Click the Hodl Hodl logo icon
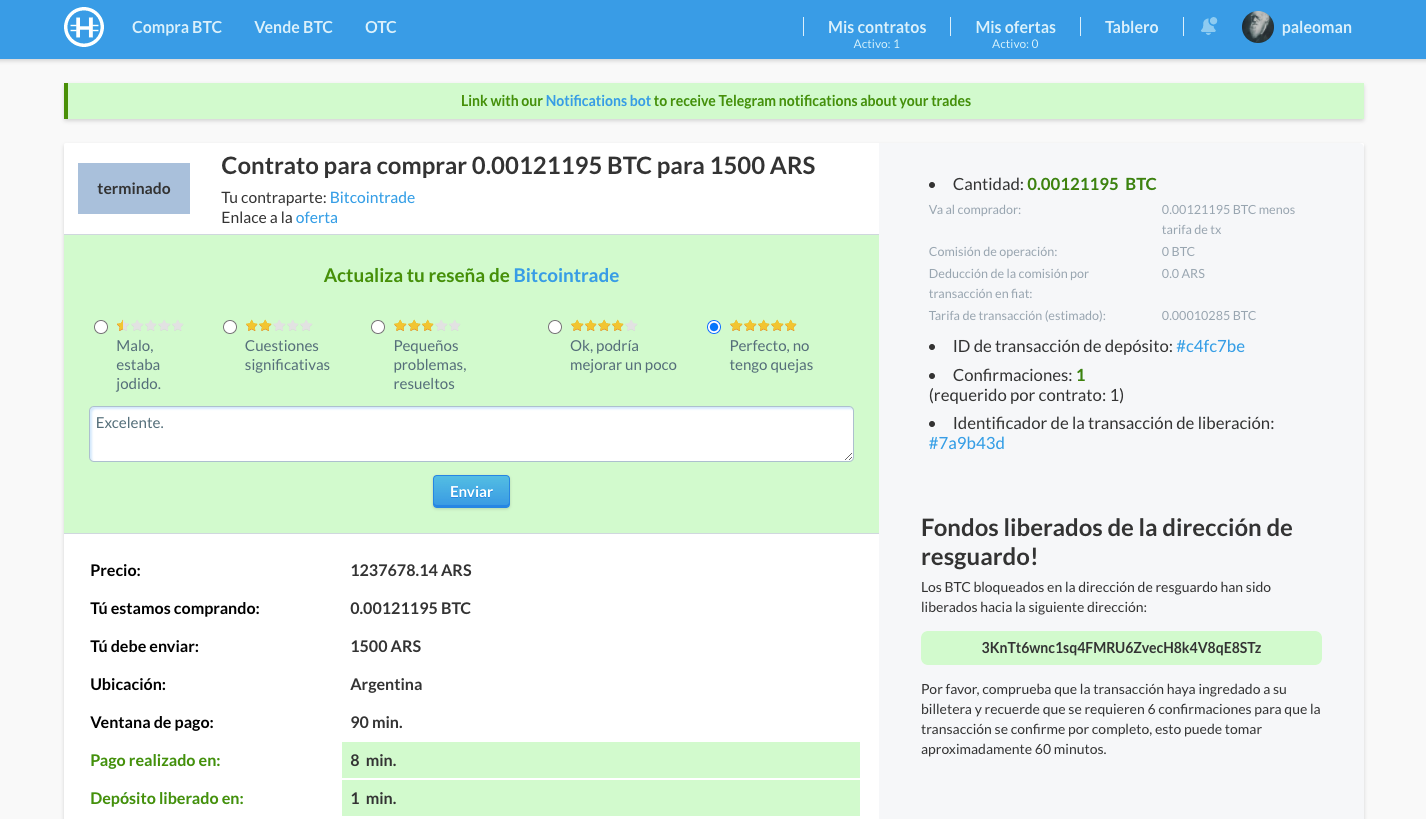This screenshot has height=819, width=1426. [84, 28]
